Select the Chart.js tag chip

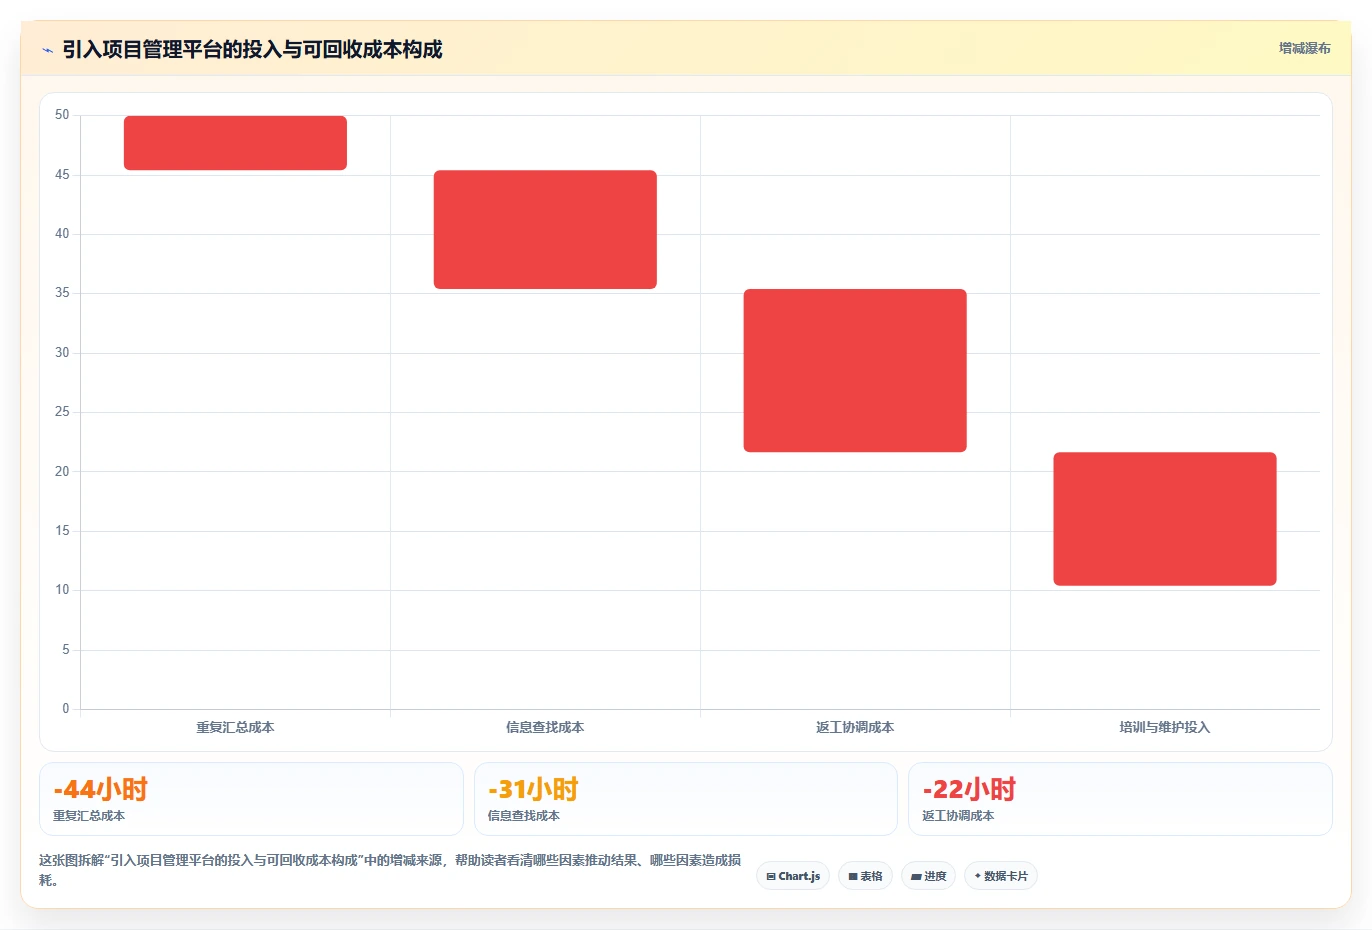[793, 876]
